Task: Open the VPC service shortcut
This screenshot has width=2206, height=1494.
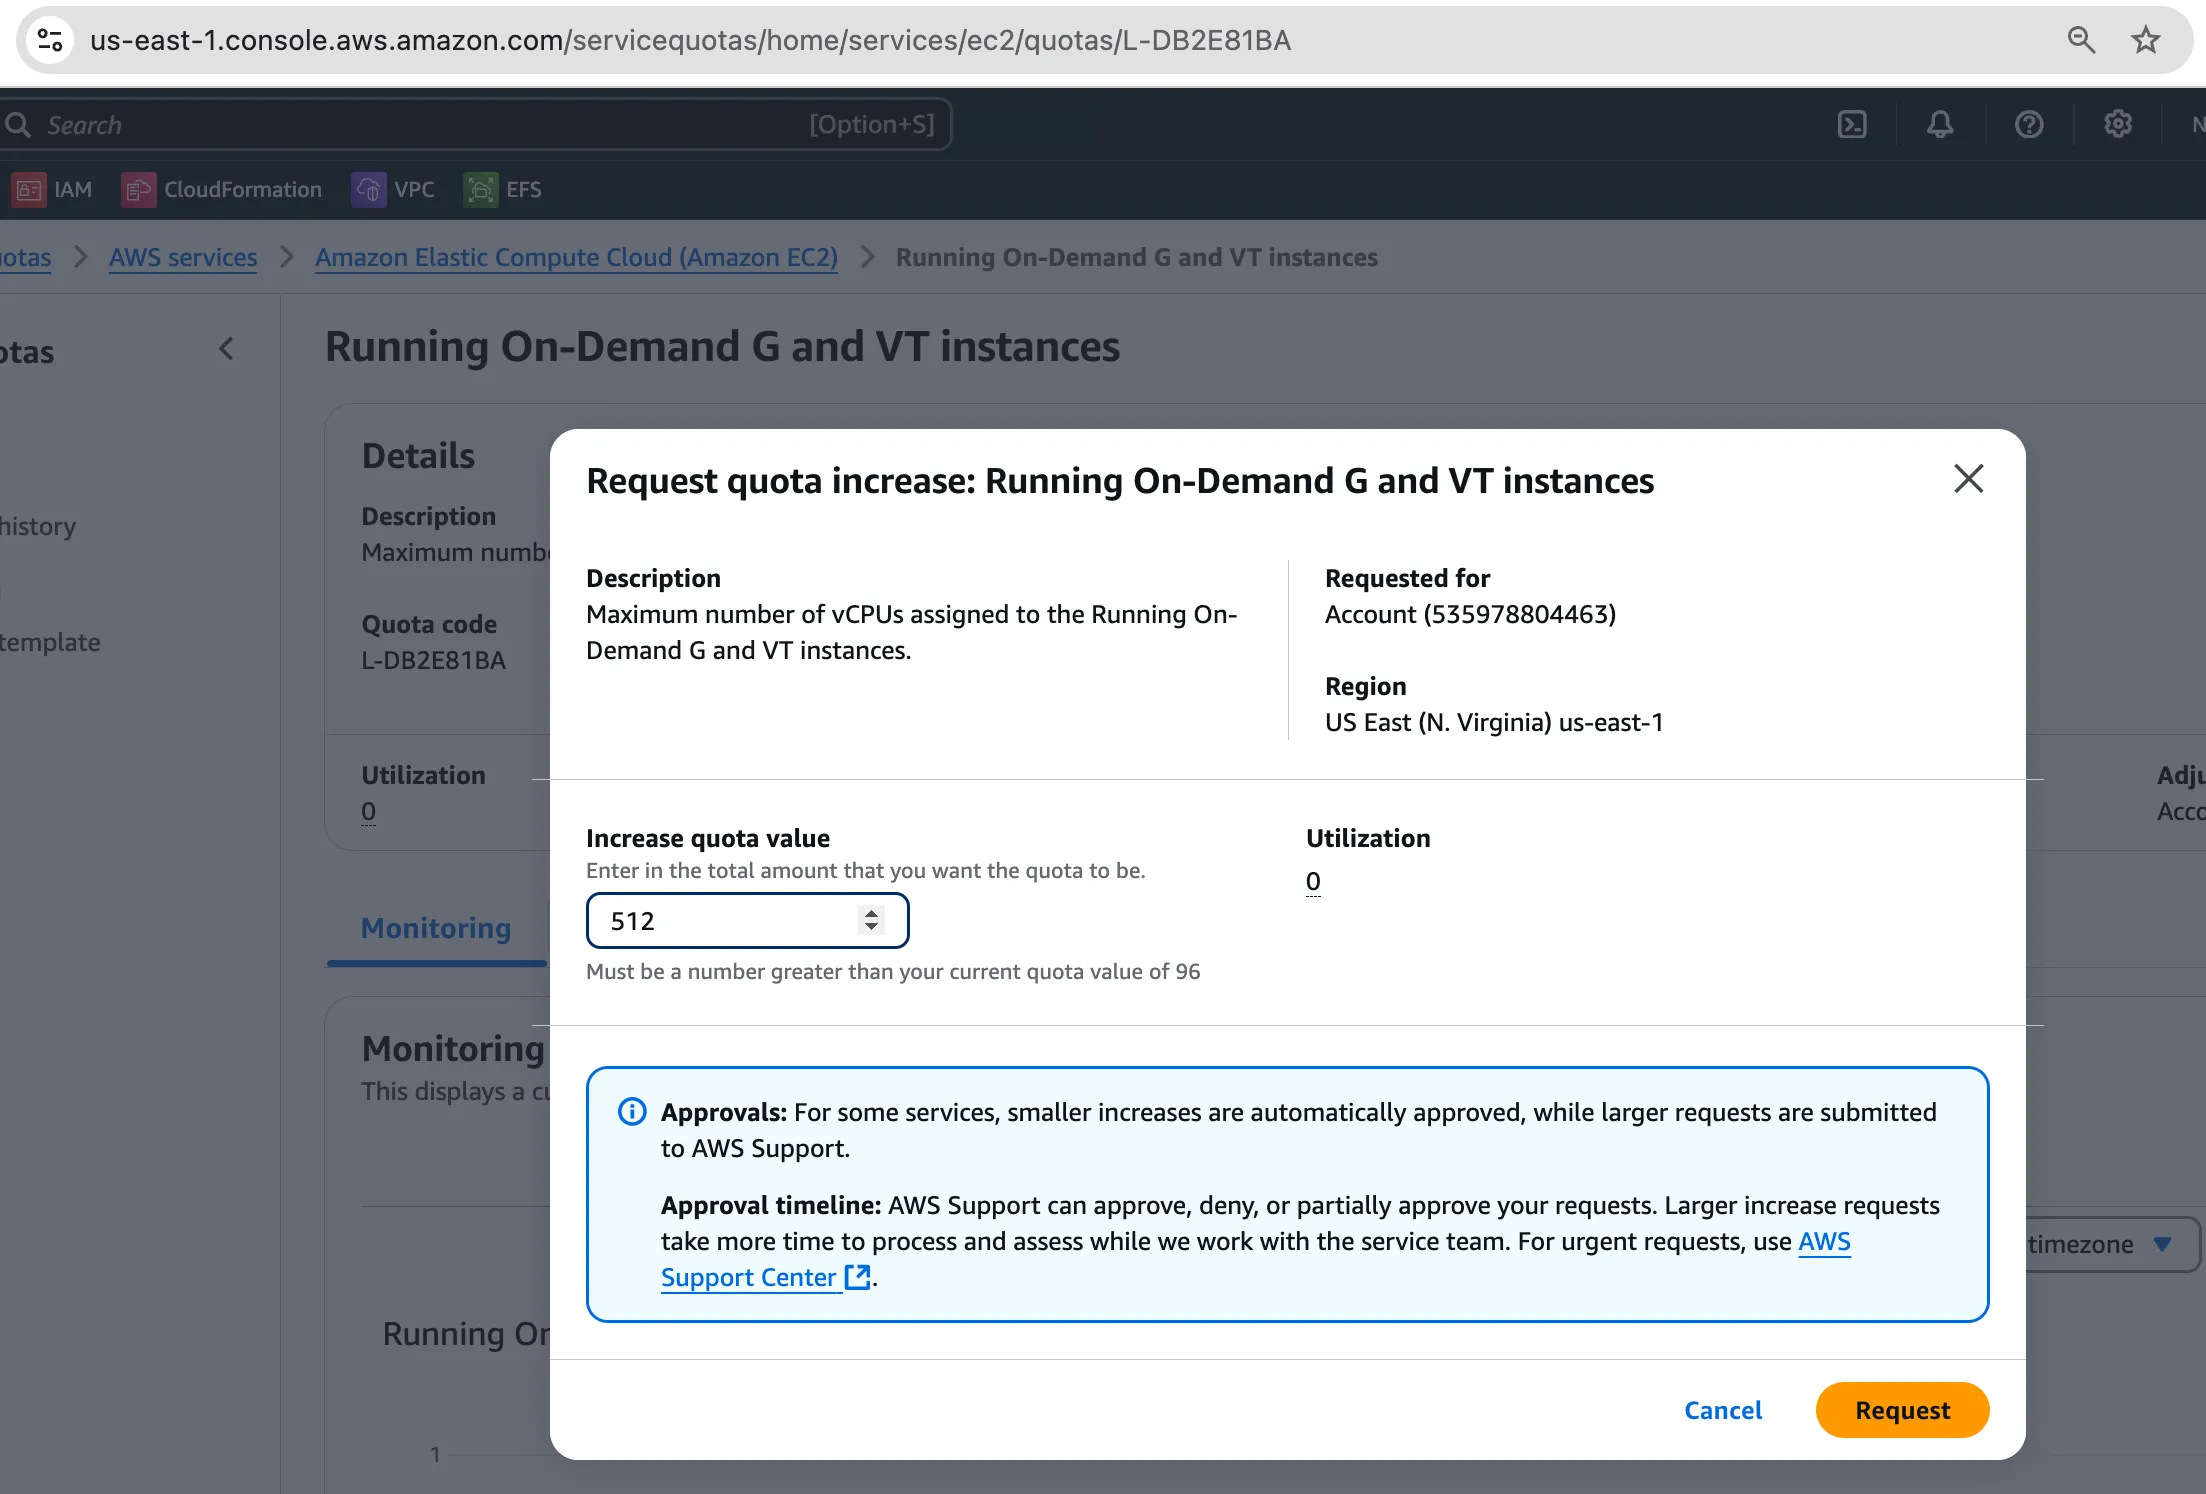Action: point(392,189)
